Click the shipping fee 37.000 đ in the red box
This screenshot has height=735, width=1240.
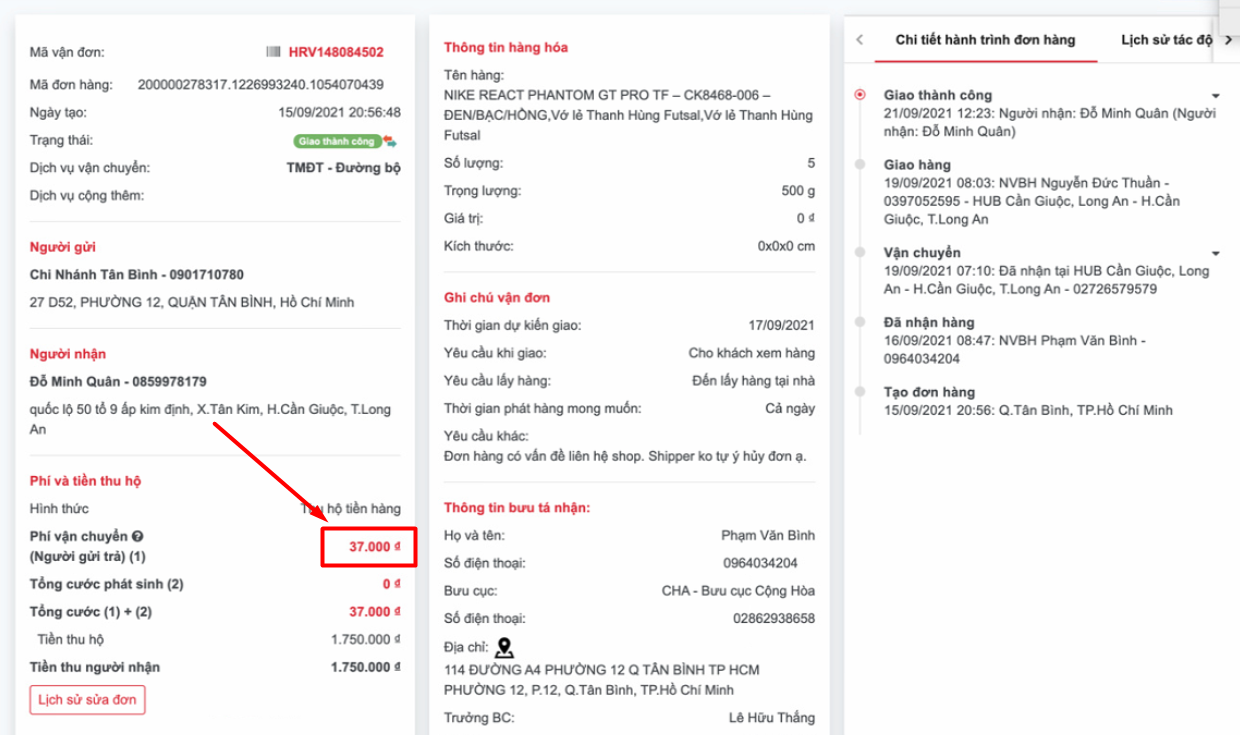[375, 547]
